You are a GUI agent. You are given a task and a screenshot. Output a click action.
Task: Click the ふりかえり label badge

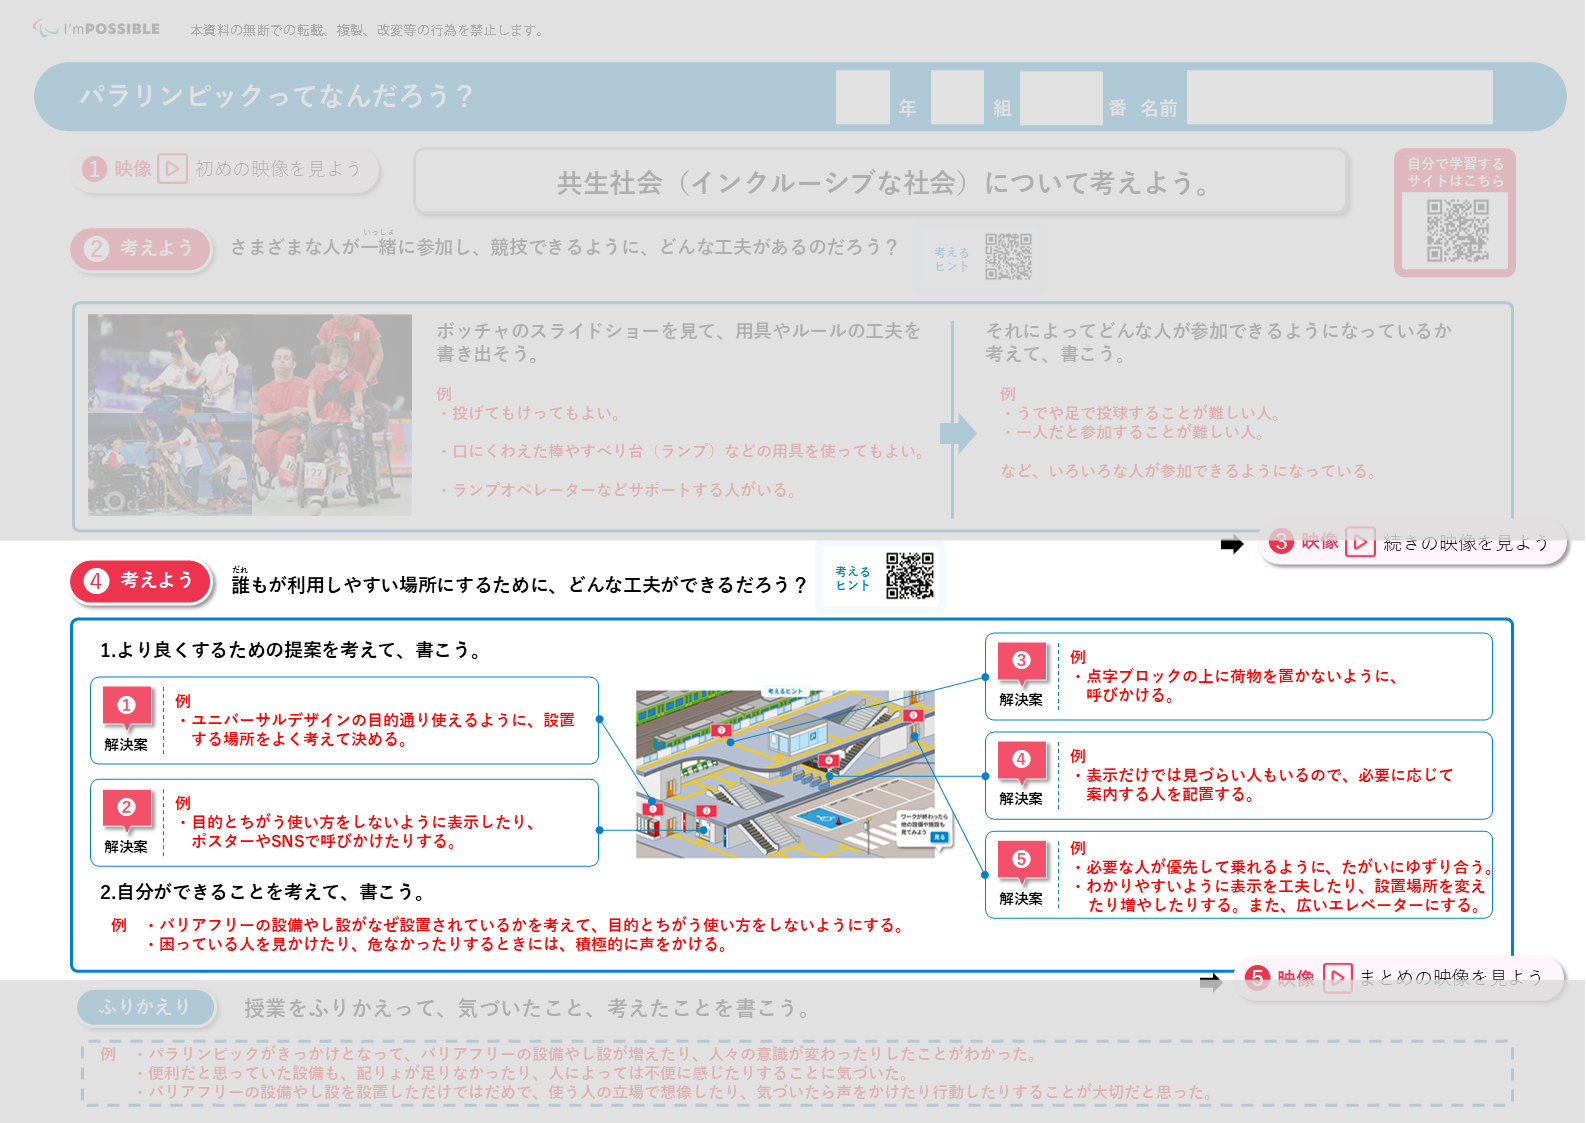[x=146, y=1007]
